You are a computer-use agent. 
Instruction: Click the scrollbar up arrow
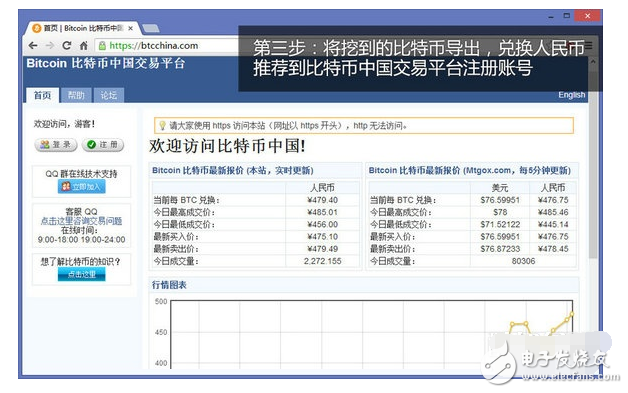[x=593, y=62]
